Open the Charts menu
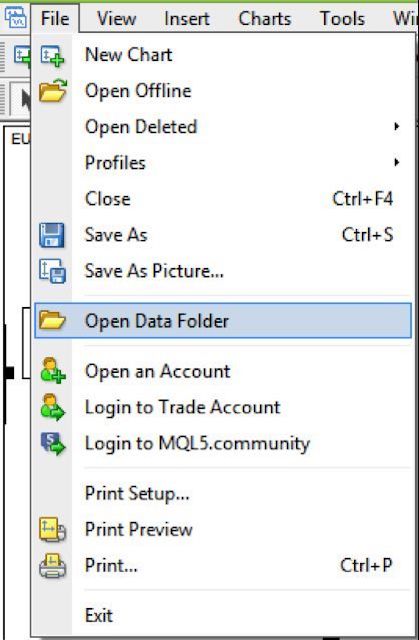The width and height of the screenshot is (419, 640). [265, 19]
